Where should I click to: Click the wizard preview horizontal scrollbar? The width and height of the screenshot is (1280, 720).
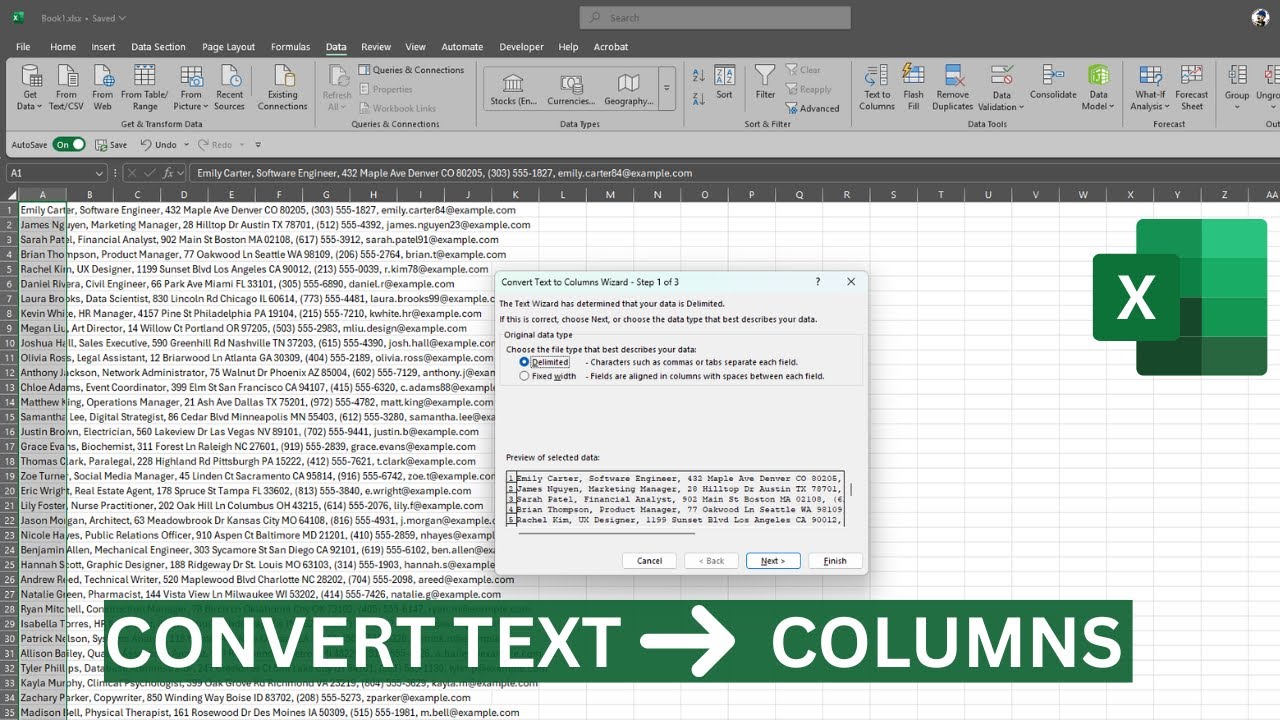coord(605,533)
